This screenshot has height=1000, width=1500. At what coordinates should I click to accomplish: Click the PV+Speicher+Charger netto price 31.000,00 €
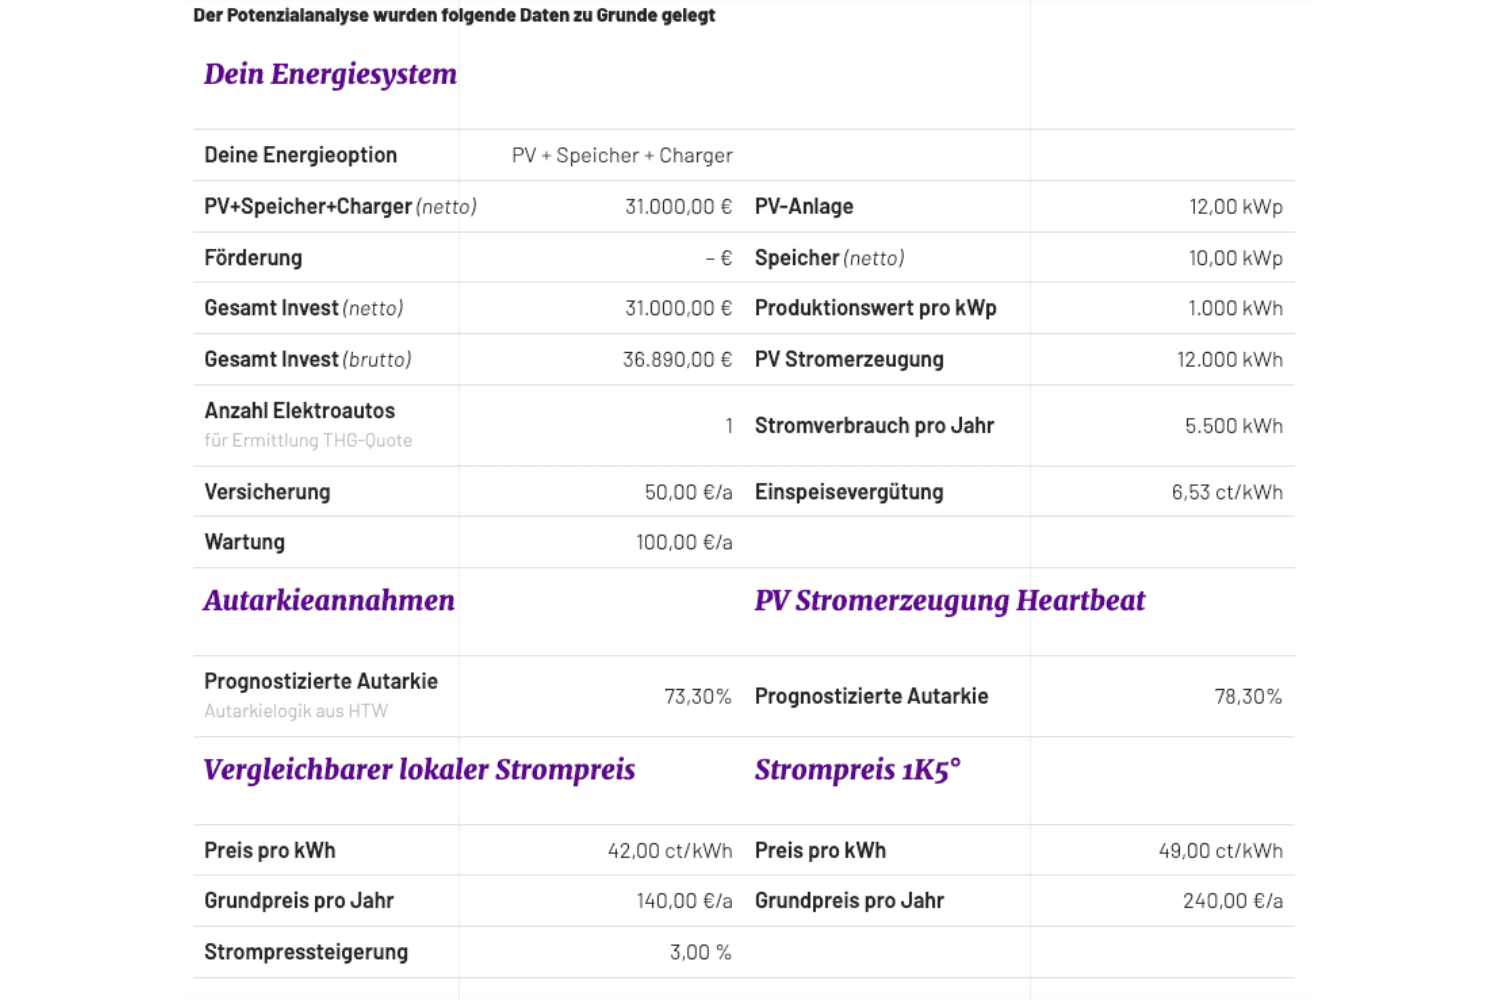pos(678,206)
